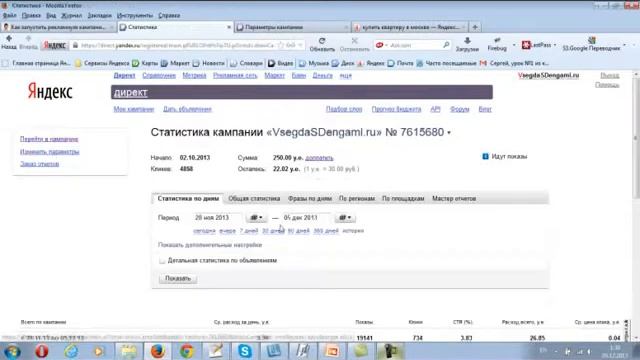Click Перейти к кампании sidebar link

coord(49,139)
